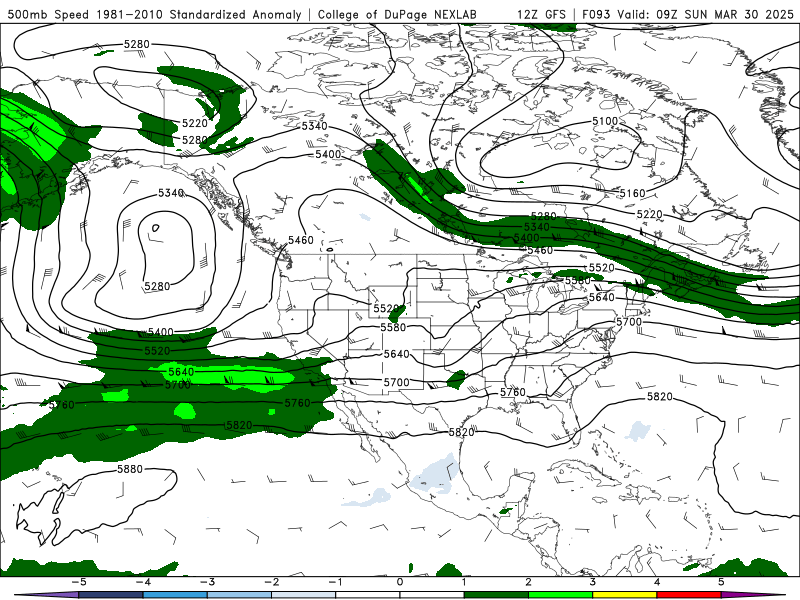Click the red colorbar segment between 4 and 5
Image resolution: width=800 pixels, height=600 pixels.
(689, 595)
